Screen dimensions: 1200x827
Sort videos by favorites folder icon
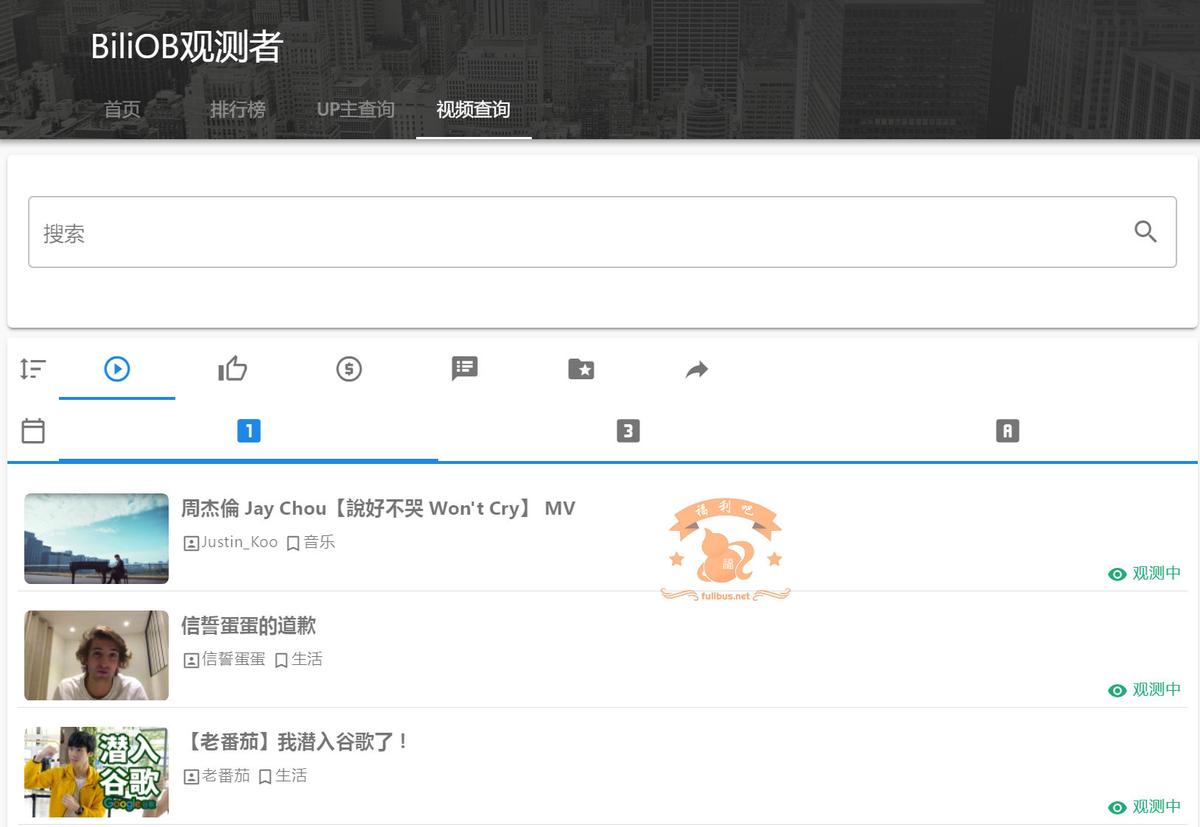point(581,369)
